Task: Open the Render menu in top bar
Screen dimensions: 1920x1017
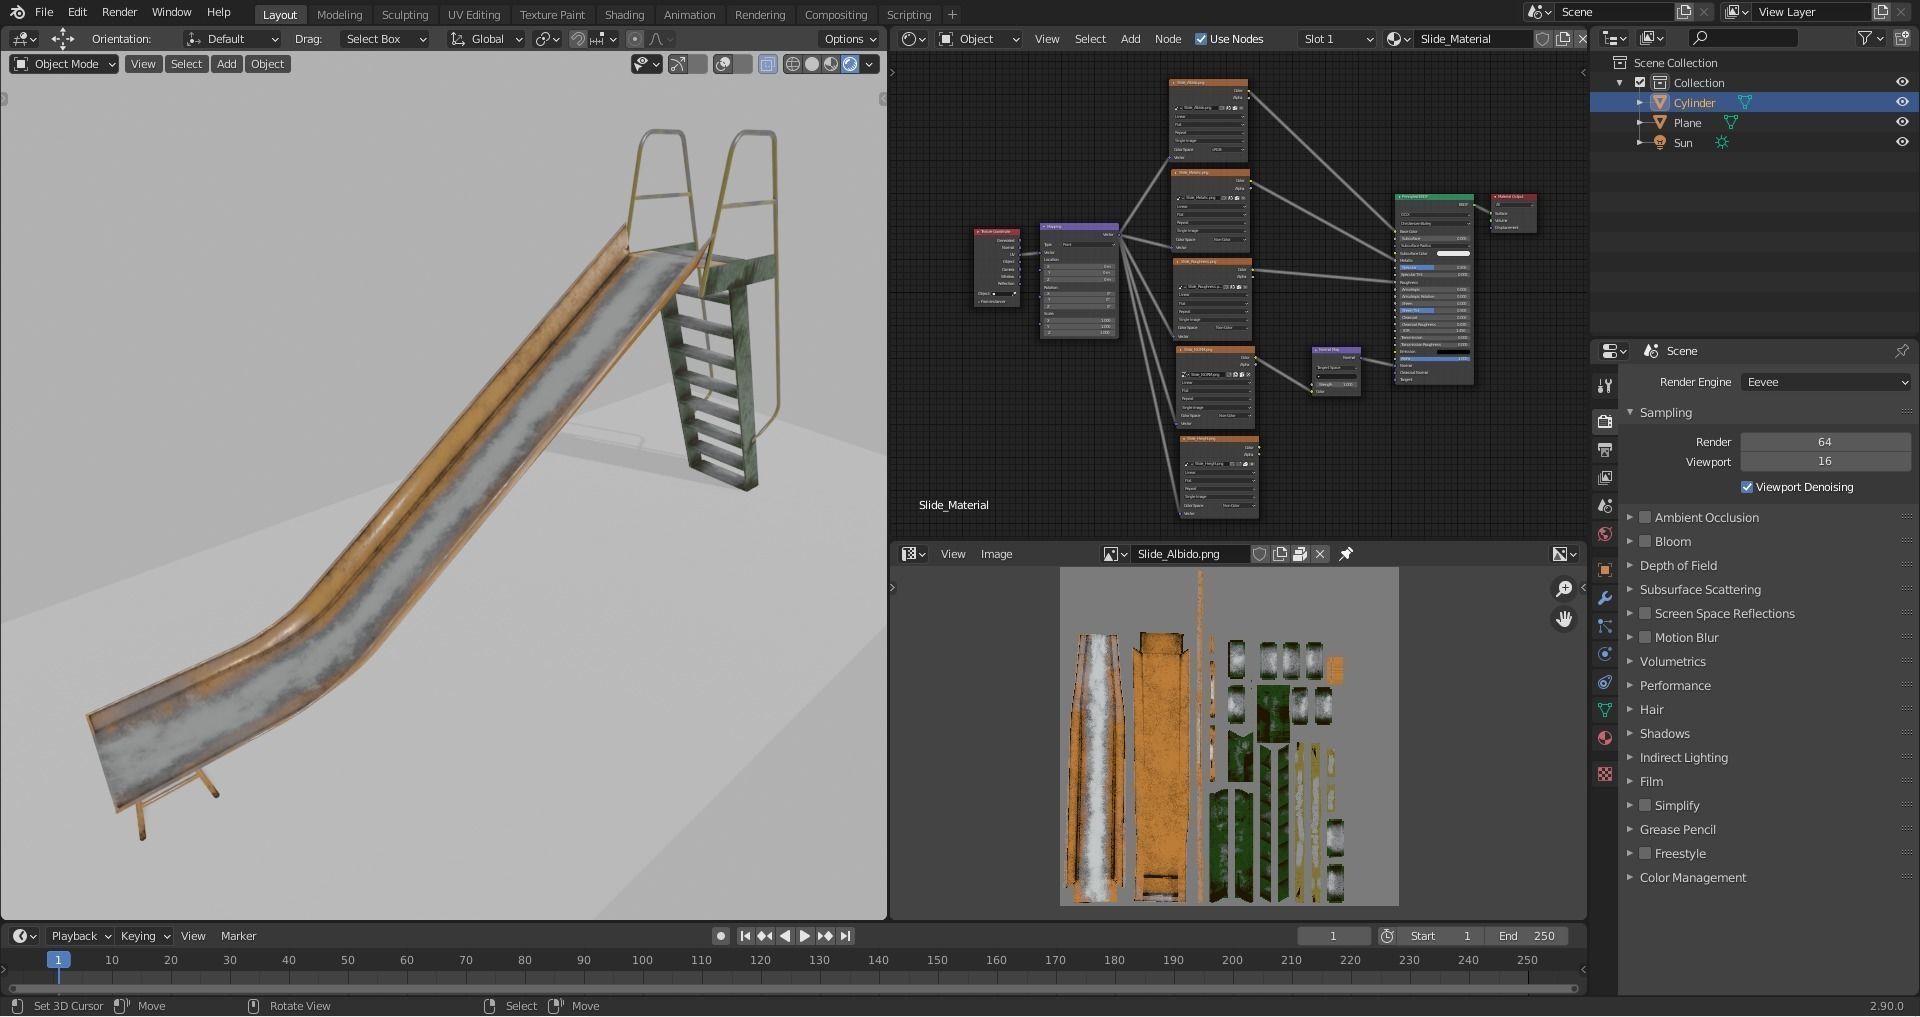Action: 119,12
